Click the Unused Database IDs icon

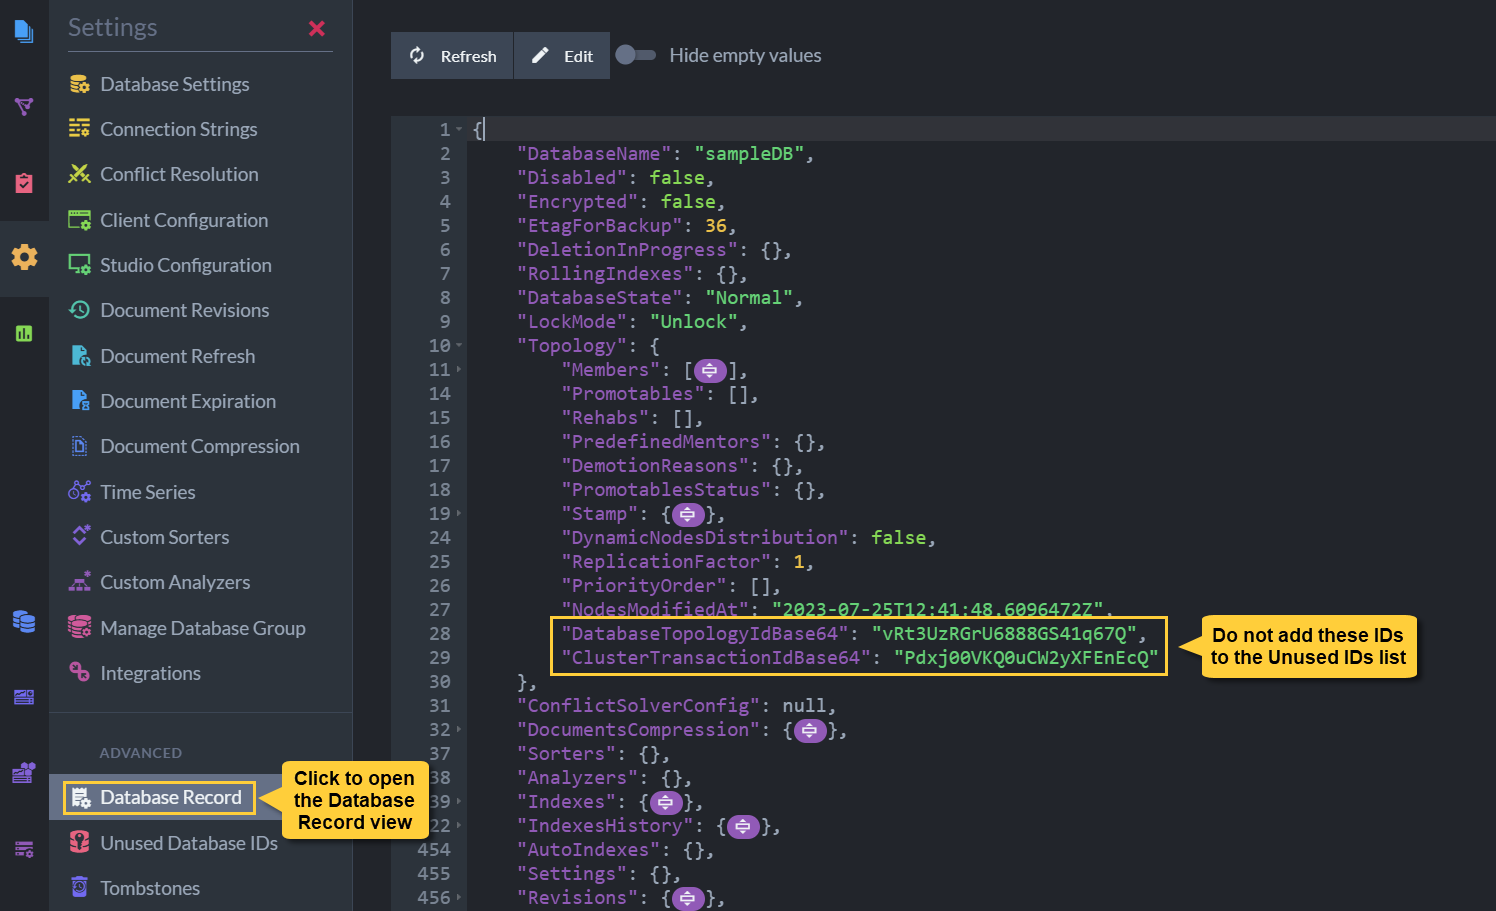[80, 842]
